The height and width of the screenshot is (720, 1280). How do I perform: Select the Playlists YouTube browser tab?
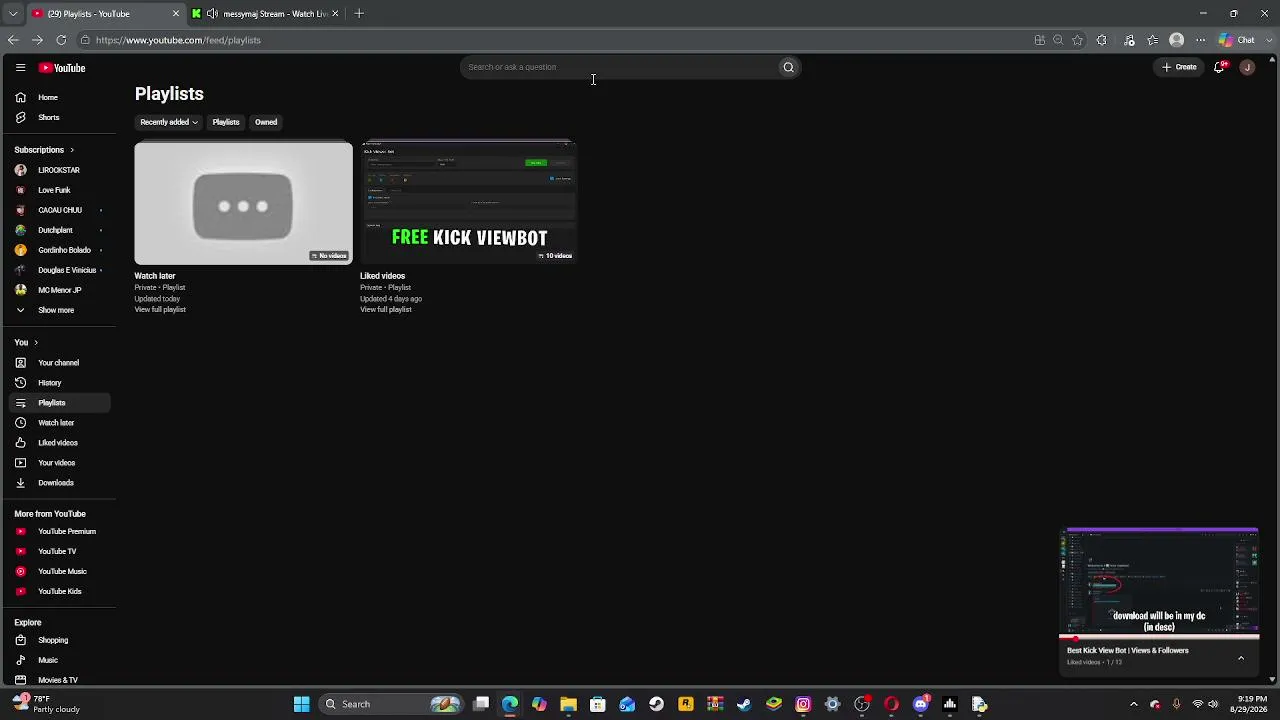[88, 13]
